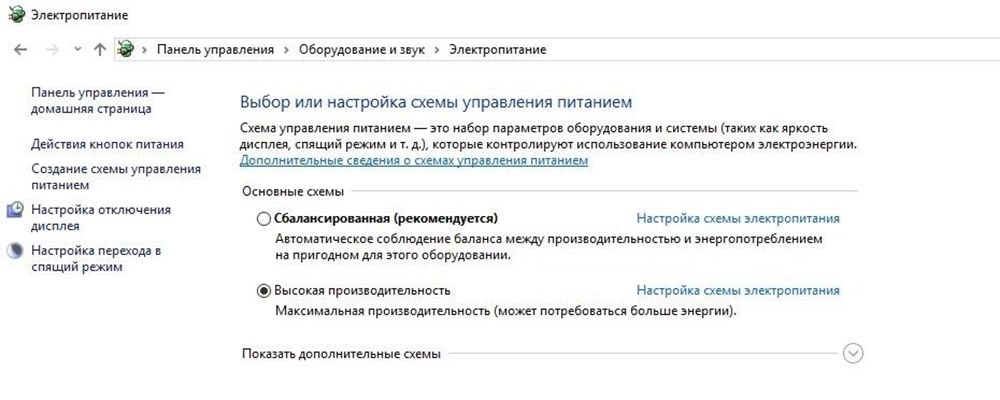Open Оборудование и звук breadcrumb
This screenshot has height=400, width=1000.
(x=362, y=50)
